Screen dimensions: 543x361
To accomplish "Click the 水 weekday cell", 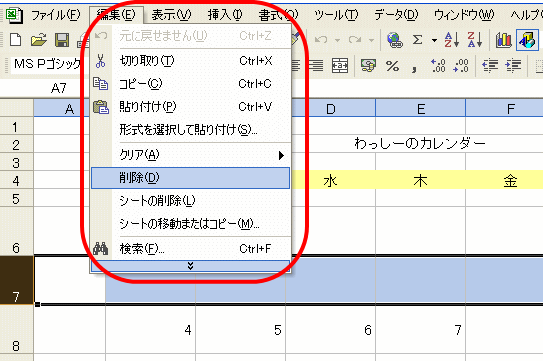I will click(x=330, y=180).
